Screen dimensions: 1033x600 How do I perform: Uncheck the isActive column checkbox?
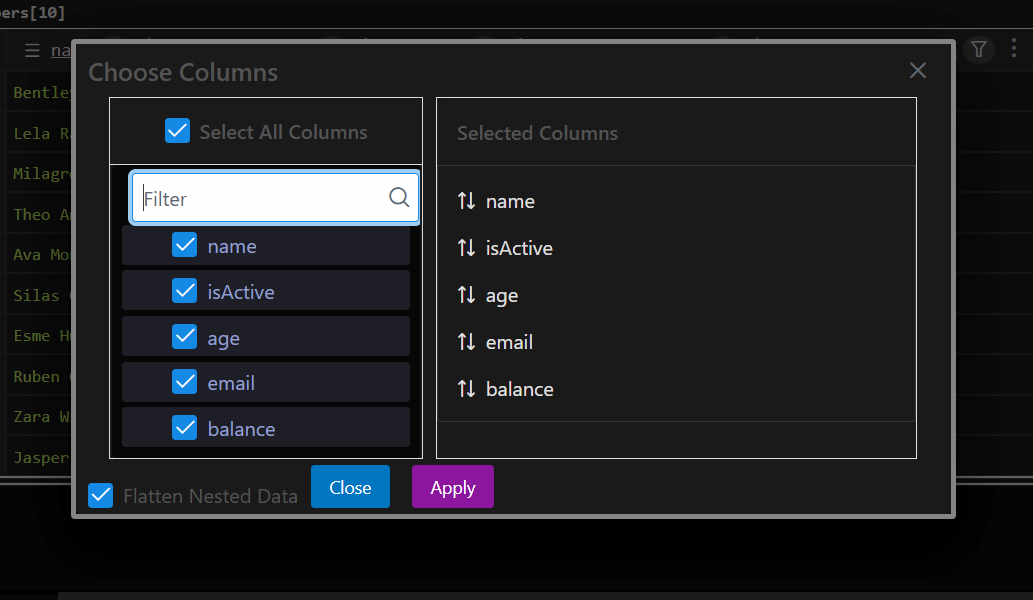coord(185,290)
